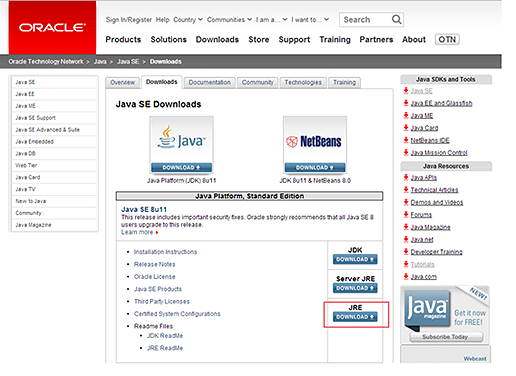Click the JRE download button
Screen dimensions: 516x376
355,317
